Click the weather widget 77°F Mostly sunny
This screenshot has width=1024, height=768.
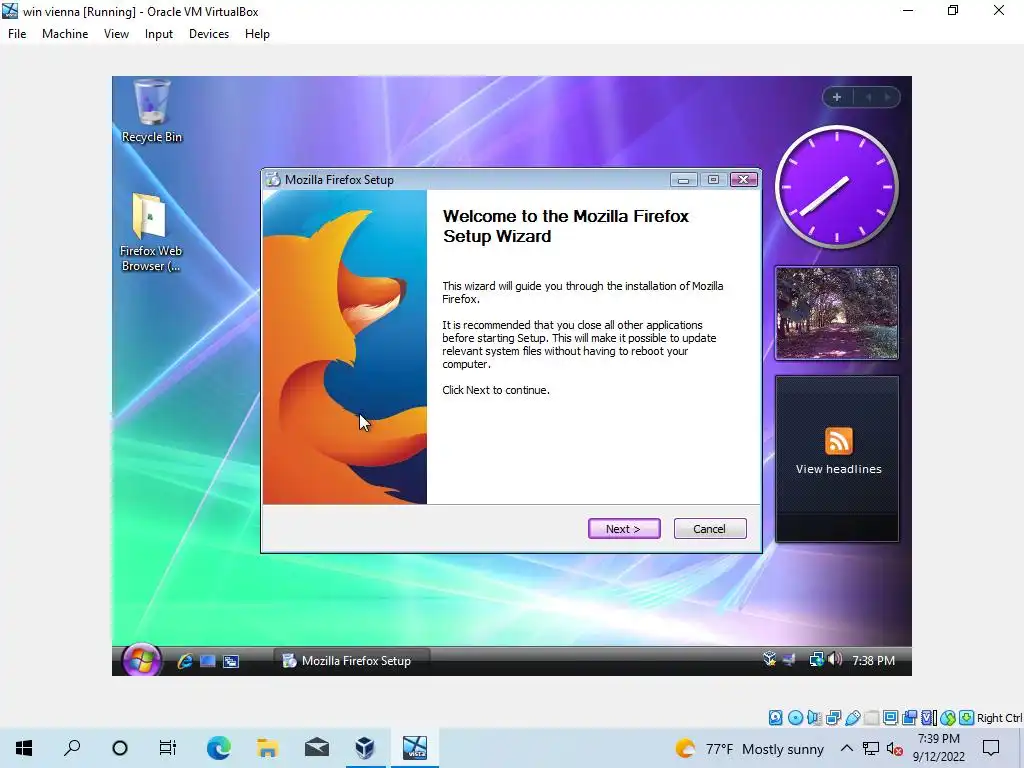coord(750,748)
